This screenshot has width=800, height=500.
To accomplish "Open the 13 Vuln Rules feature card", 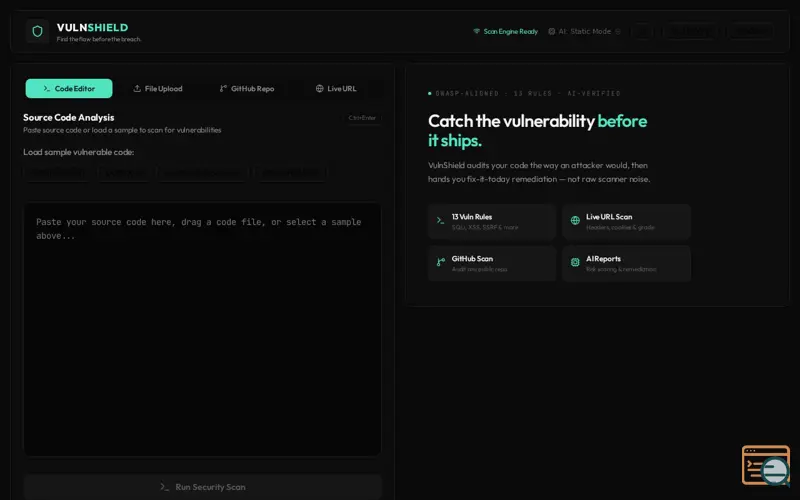I will 492,221.
